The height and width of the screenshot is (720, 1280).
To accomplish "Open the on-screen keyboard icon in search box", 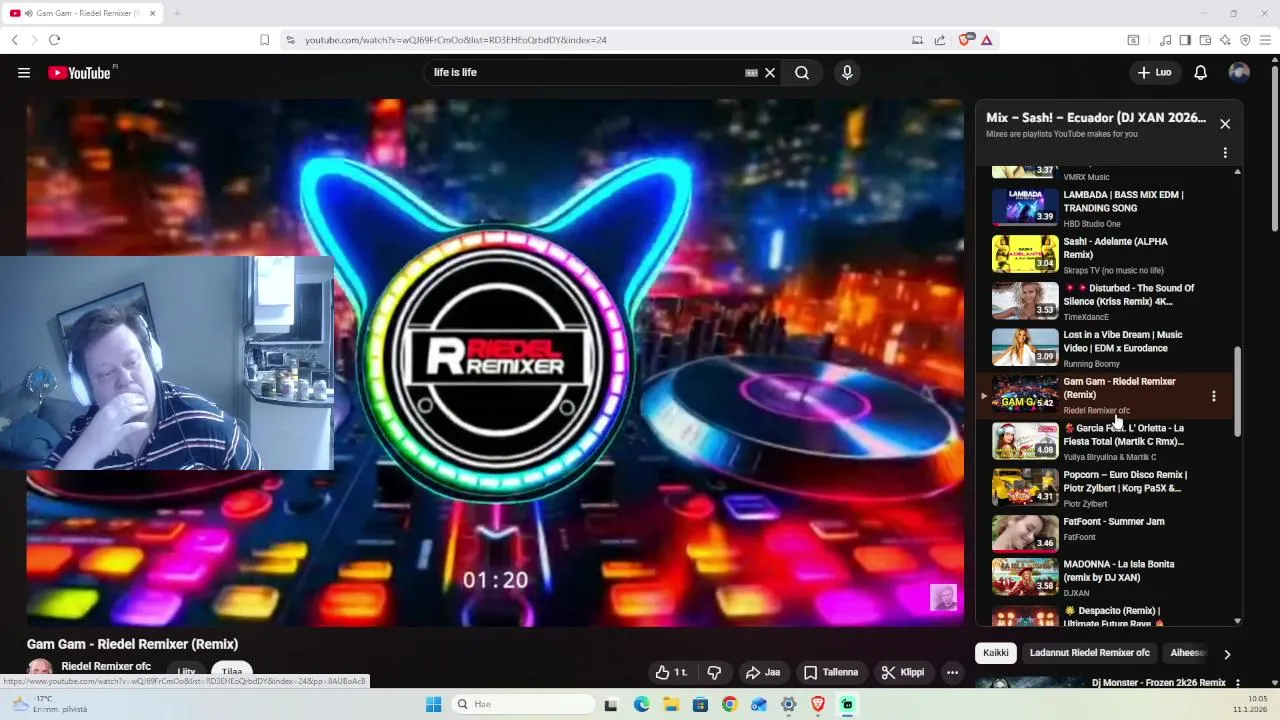I will [x=751, y=72].
